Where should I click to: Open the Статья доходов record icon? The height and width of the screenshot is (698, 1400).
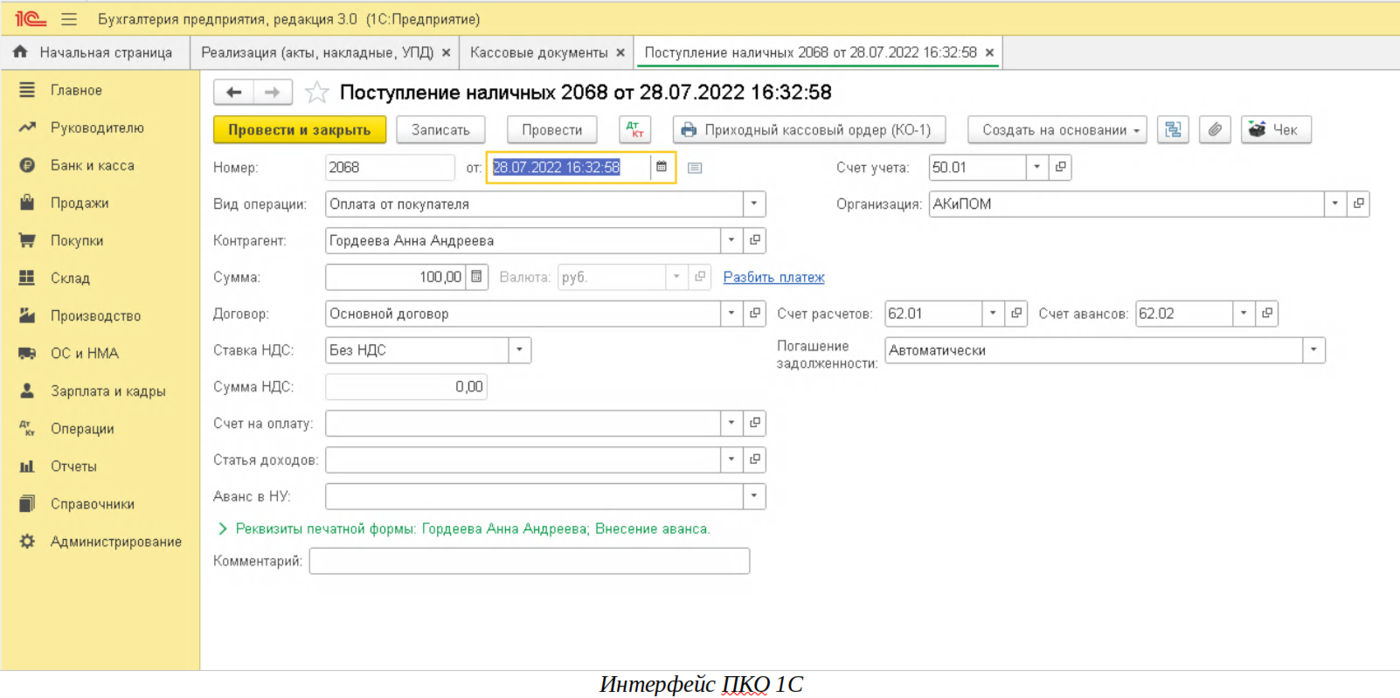pyautogui.click(x=755, y=460)
